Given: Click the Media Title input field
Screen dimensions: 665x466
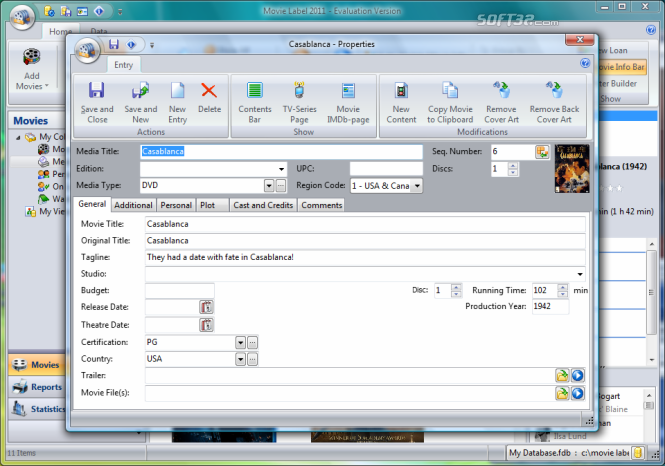Looking at the screenshot, I should 281,151.
